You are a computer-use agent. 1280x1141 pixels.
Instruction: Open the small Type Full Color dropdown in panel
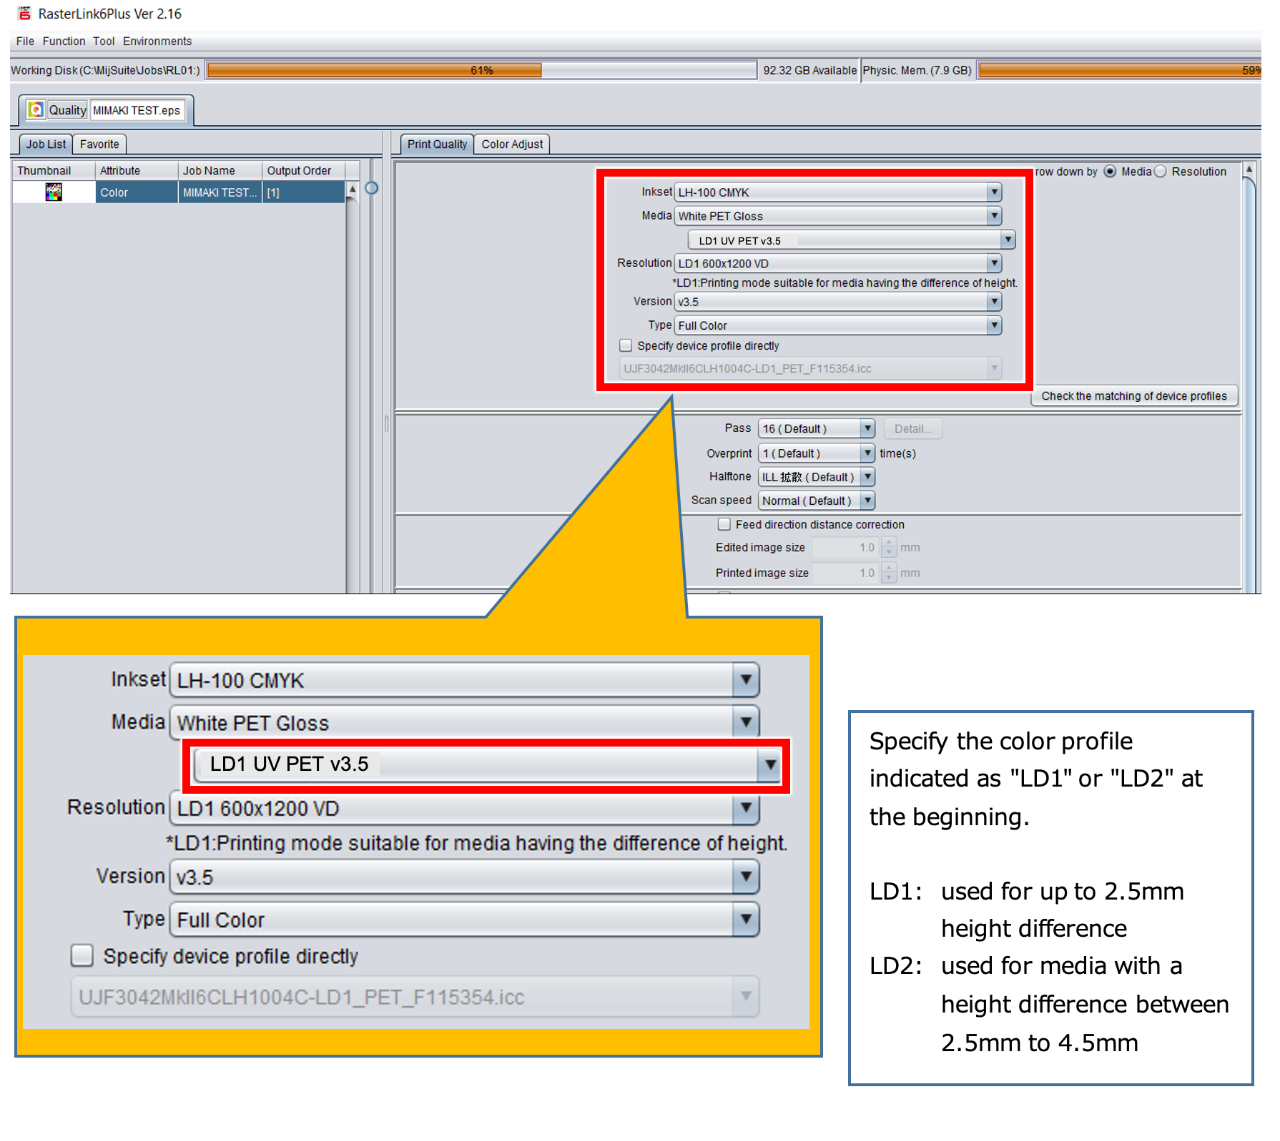click(x=838, y=325)
